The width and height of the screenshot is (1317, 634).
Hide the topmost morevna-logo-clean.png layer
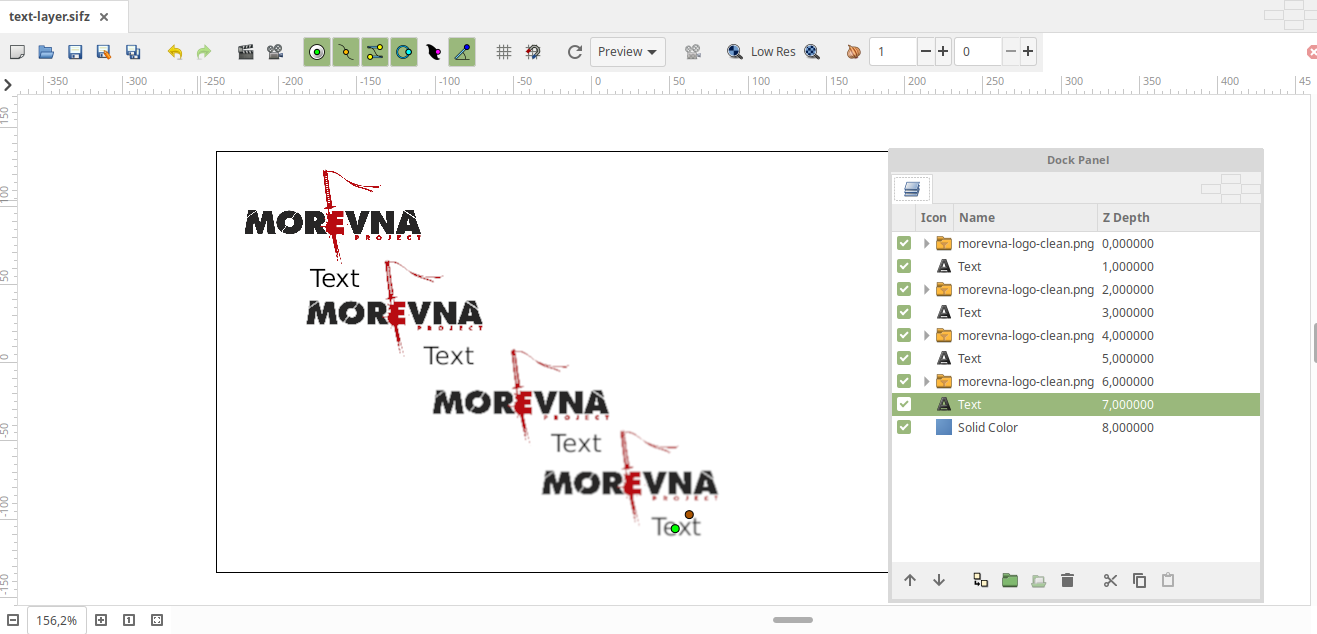[x=903, y=243]
